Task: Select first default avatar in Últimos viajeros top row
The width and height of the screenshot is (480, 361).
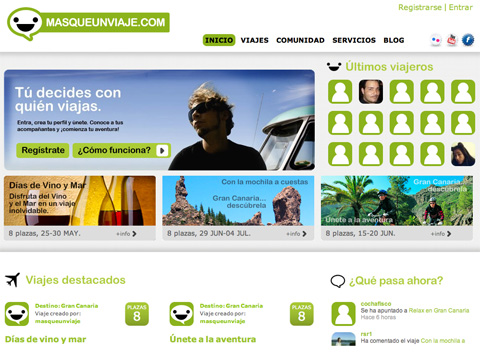Action: tap(340, 92)
